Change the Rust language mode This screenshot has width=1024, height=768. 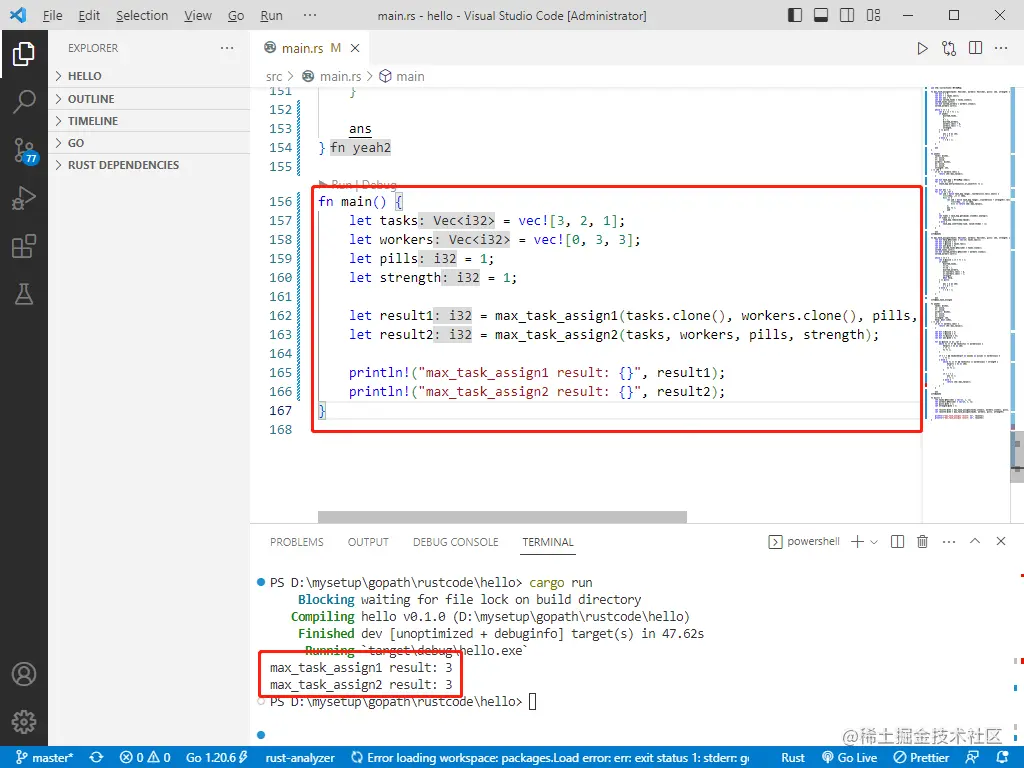point(793,758)
